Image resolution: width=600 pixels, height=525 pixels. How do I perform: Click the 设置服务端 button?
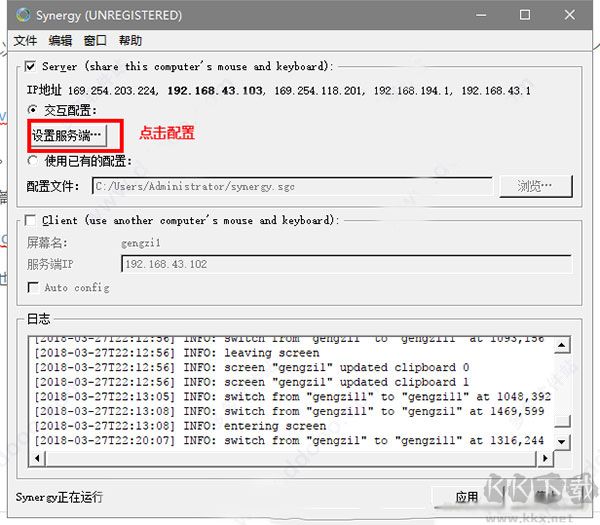point(68,135)
